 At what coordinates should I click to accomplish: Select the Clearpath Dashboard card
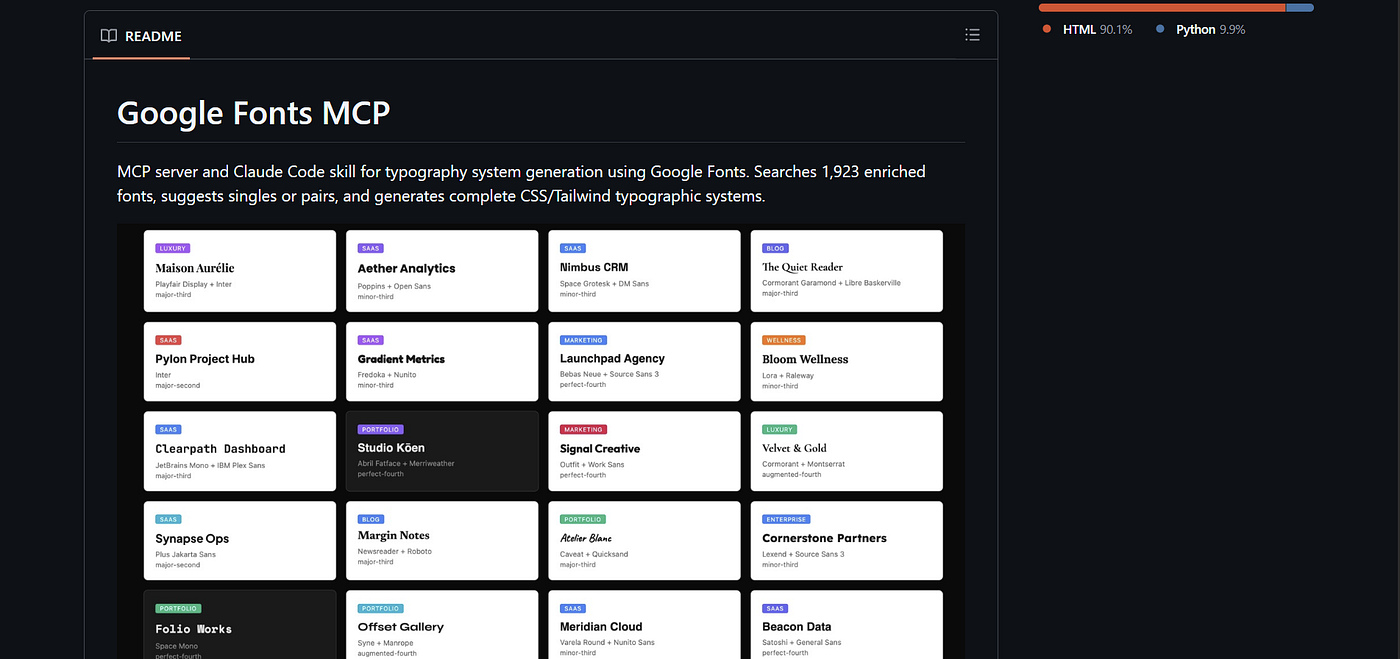[x=240, y=451]
